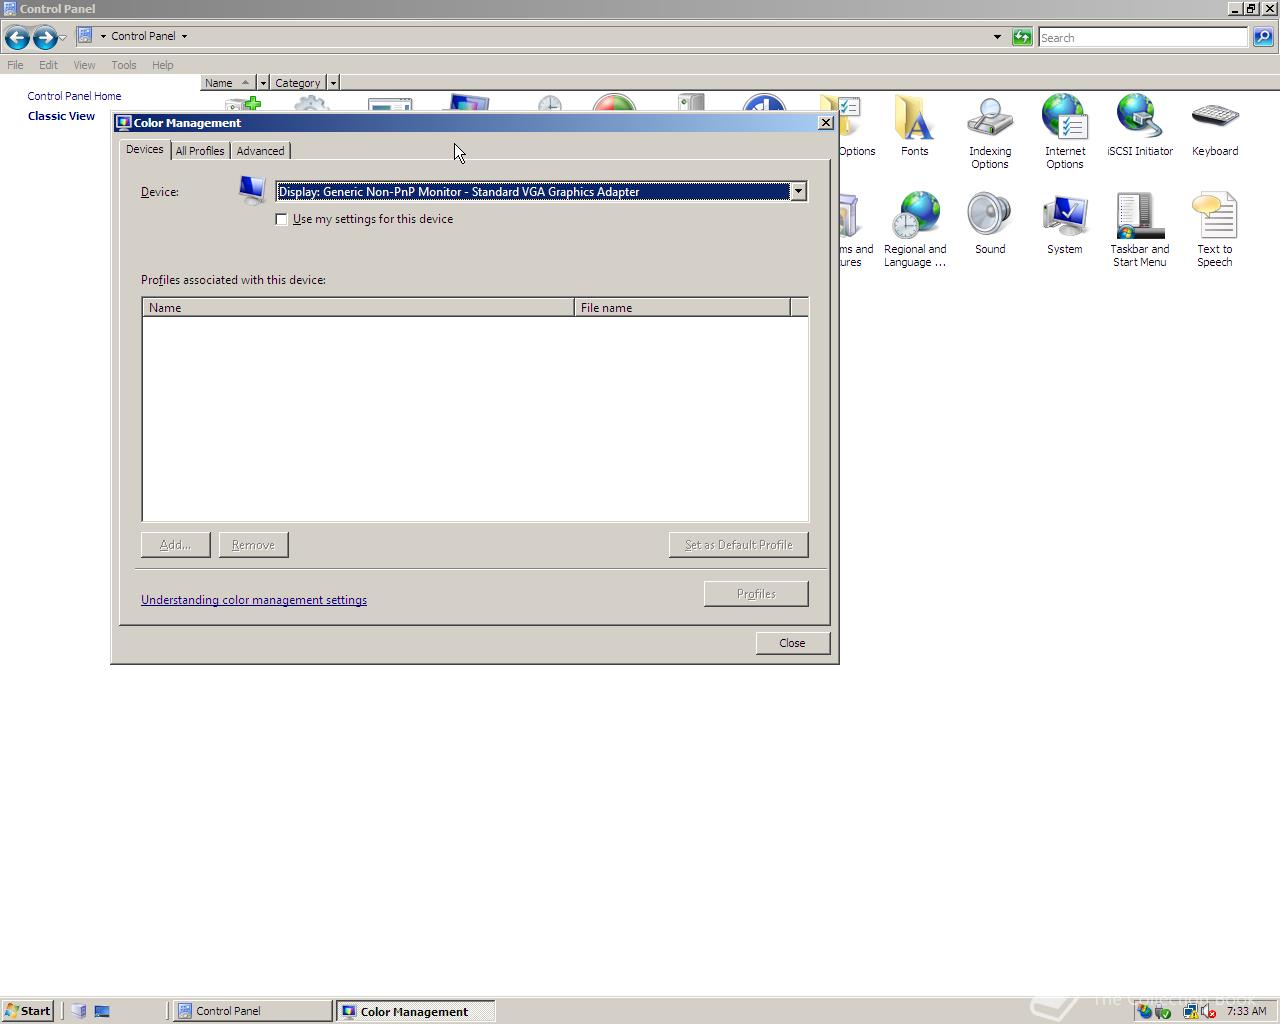Screen dimensions: 1280x1024
Task: Open the Keyboard control panel item
Action: pyautogui.click(x=1215, y=126)
